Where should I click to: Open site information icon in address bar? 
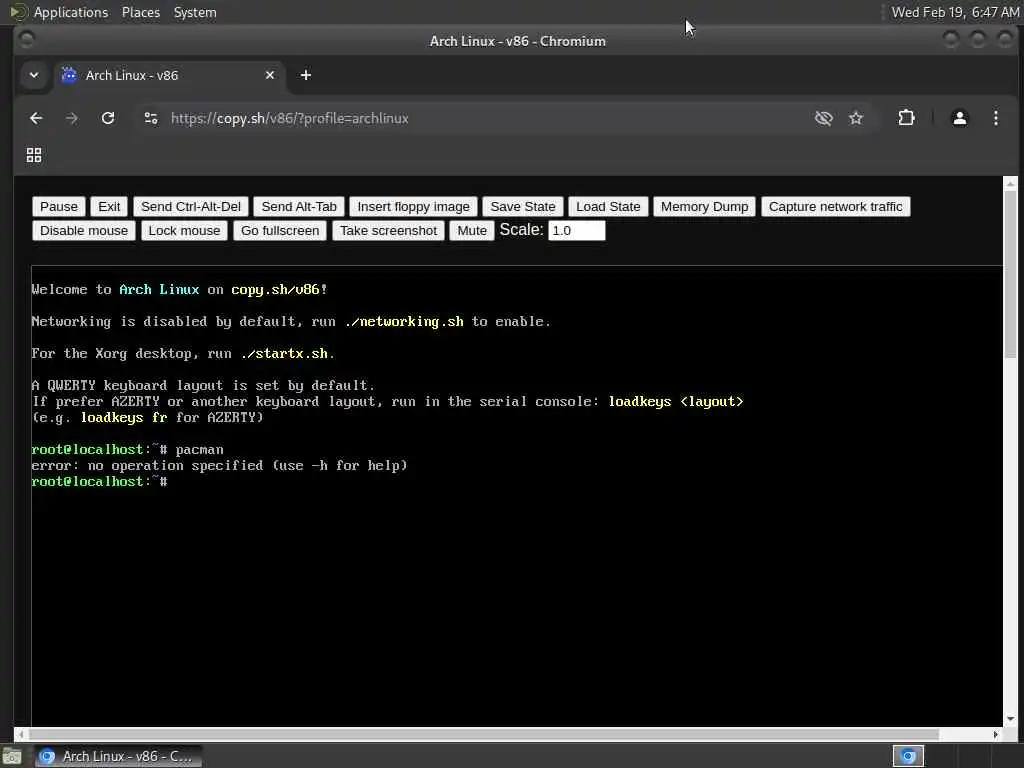tap(151, 118)
